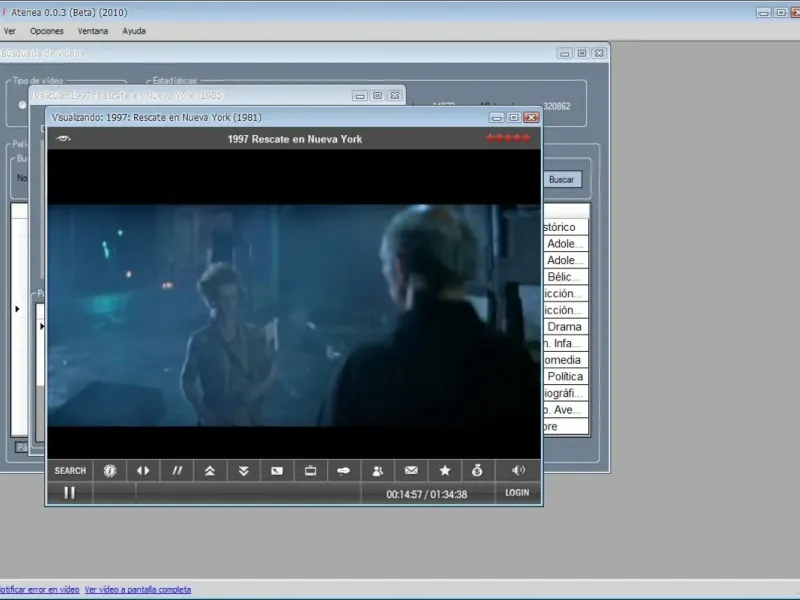This screenshot has width=800, height=600.
Task: Select the Política genre row
Action: pos(565,377)
